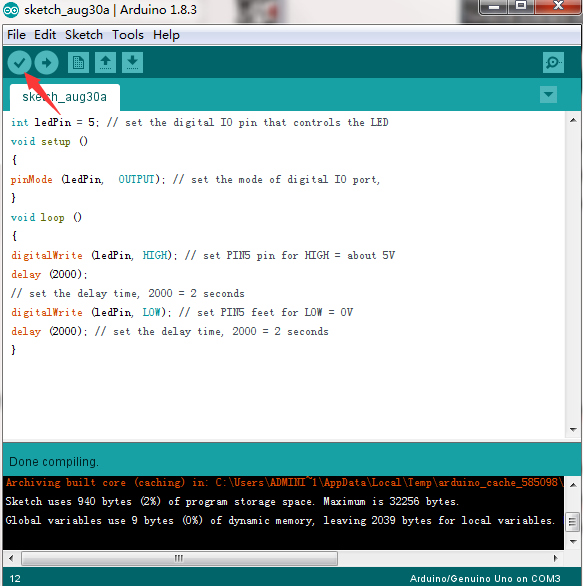The image size is (583, 586).
Task: Click the console horizontal scroll right arrow
Action: click(555, 558)
